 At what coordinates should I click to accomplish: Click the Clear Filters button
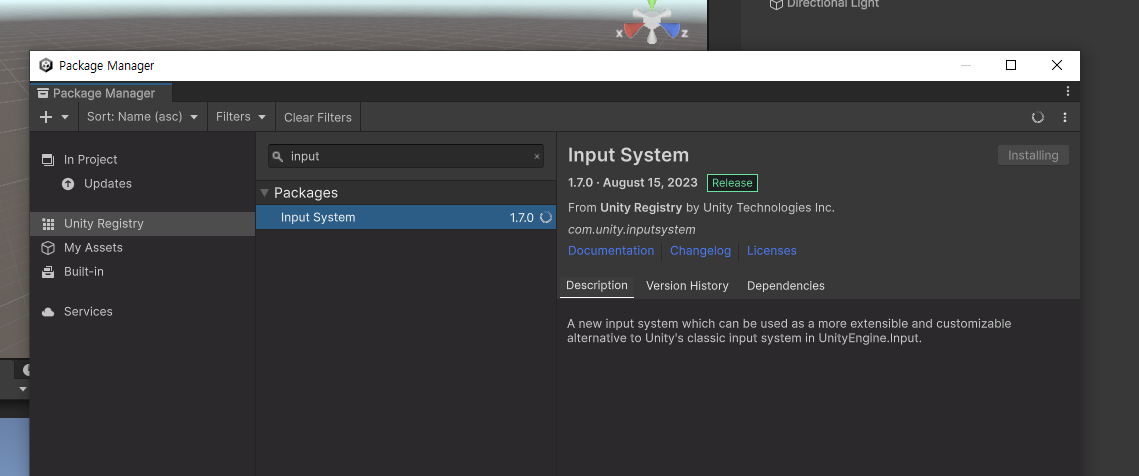pyautogui.click(x=317, y=117)
